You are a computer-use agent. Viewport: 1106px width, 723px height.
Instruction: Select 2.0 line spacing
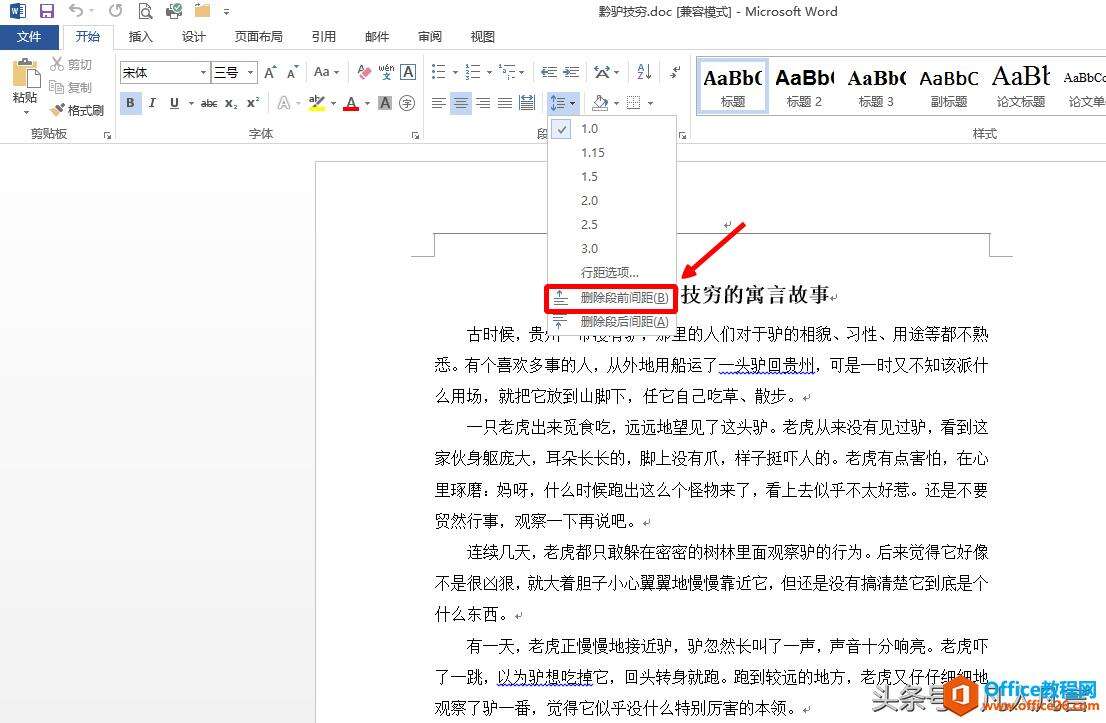pos(612,200)
